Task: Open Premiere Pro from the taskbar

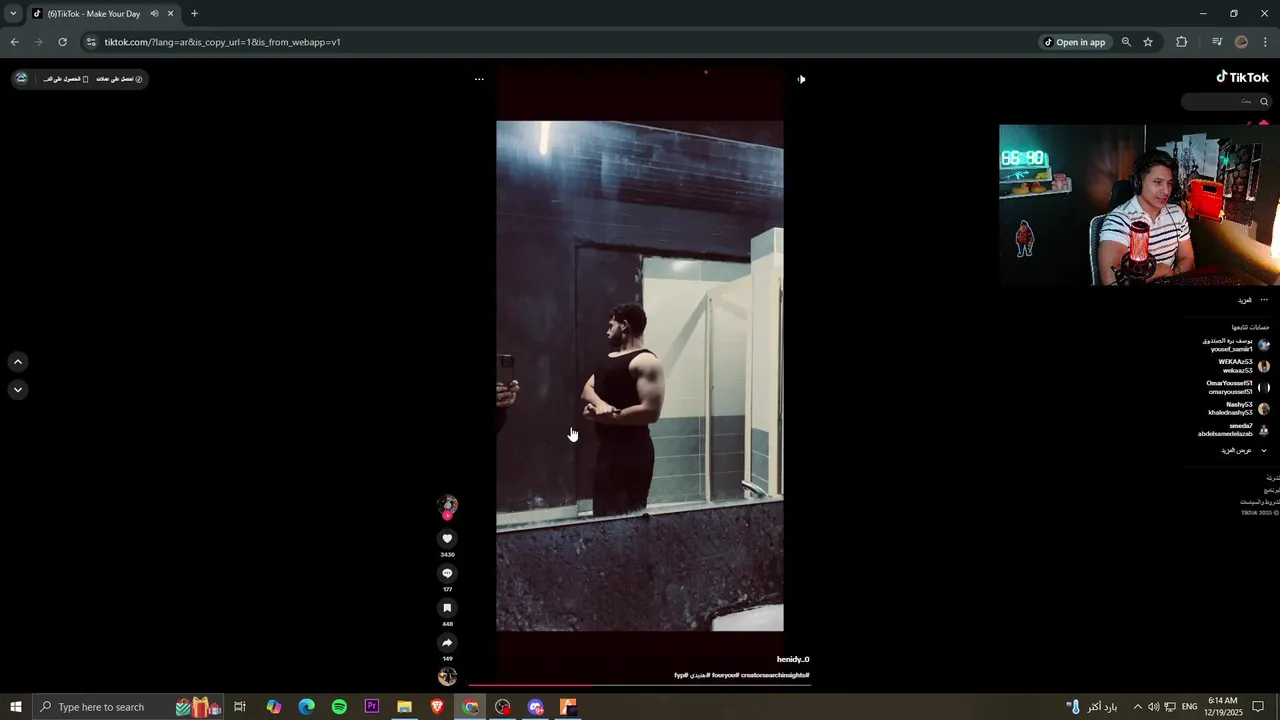Action: pos(372,707)
